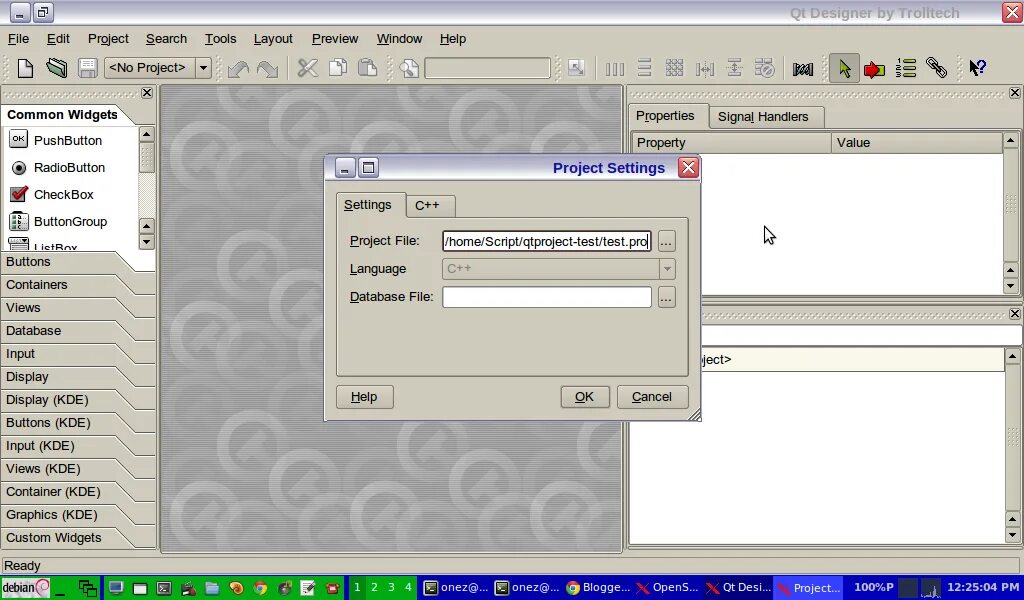Click Cancel in Project Settings dialog

pos(652,397)
